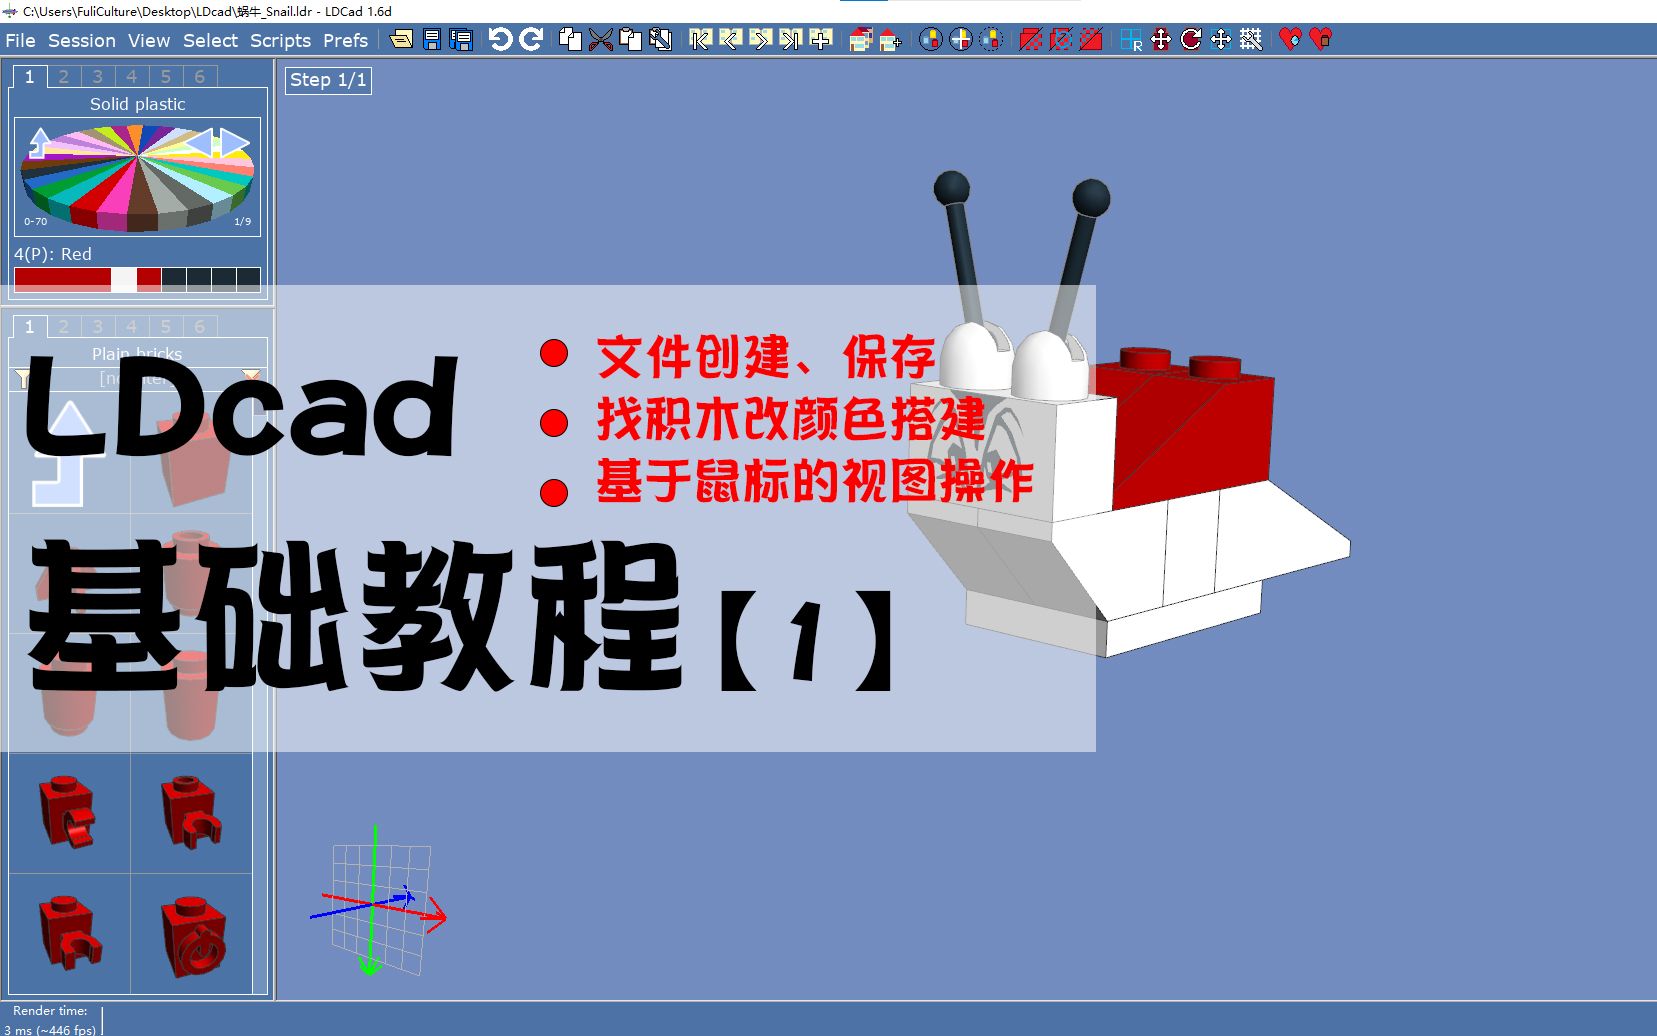The image size is (1657, 1036).
Task: Click the house icon with plus sign
Action: [x=890, y=39]
